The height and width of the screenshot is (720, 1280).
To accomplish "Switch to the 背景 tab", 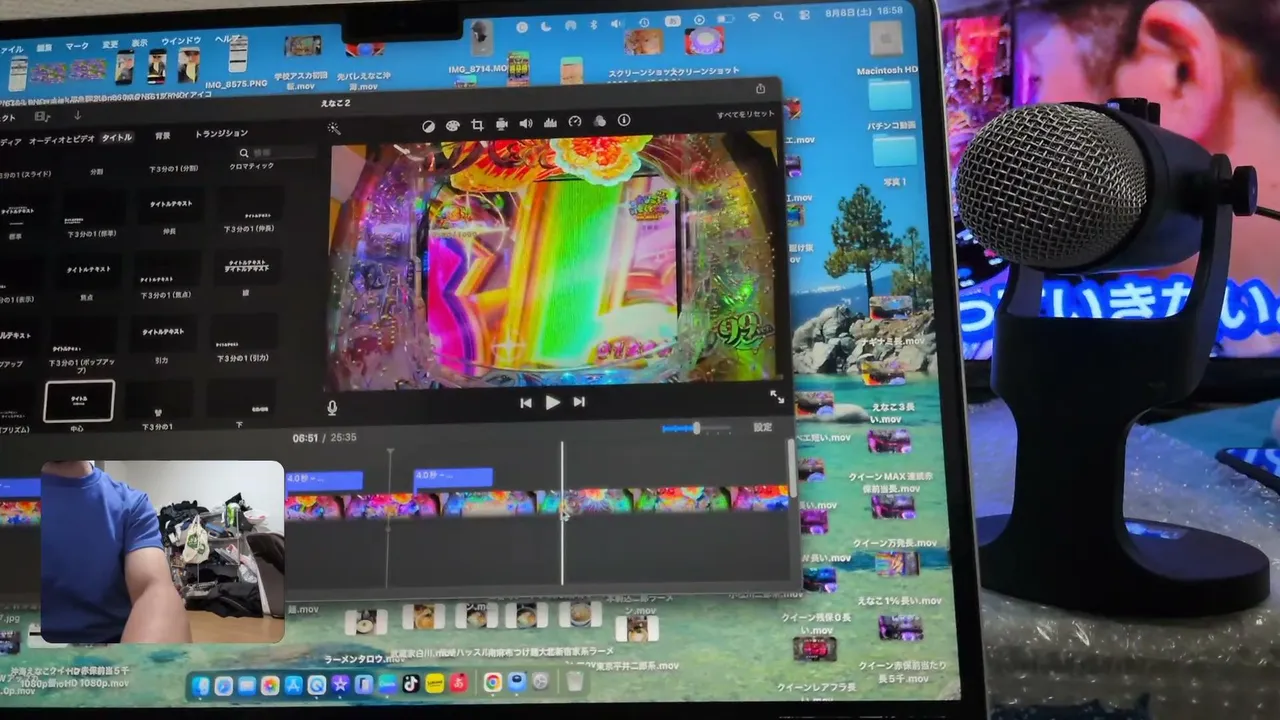I will (x=163, y=135).
